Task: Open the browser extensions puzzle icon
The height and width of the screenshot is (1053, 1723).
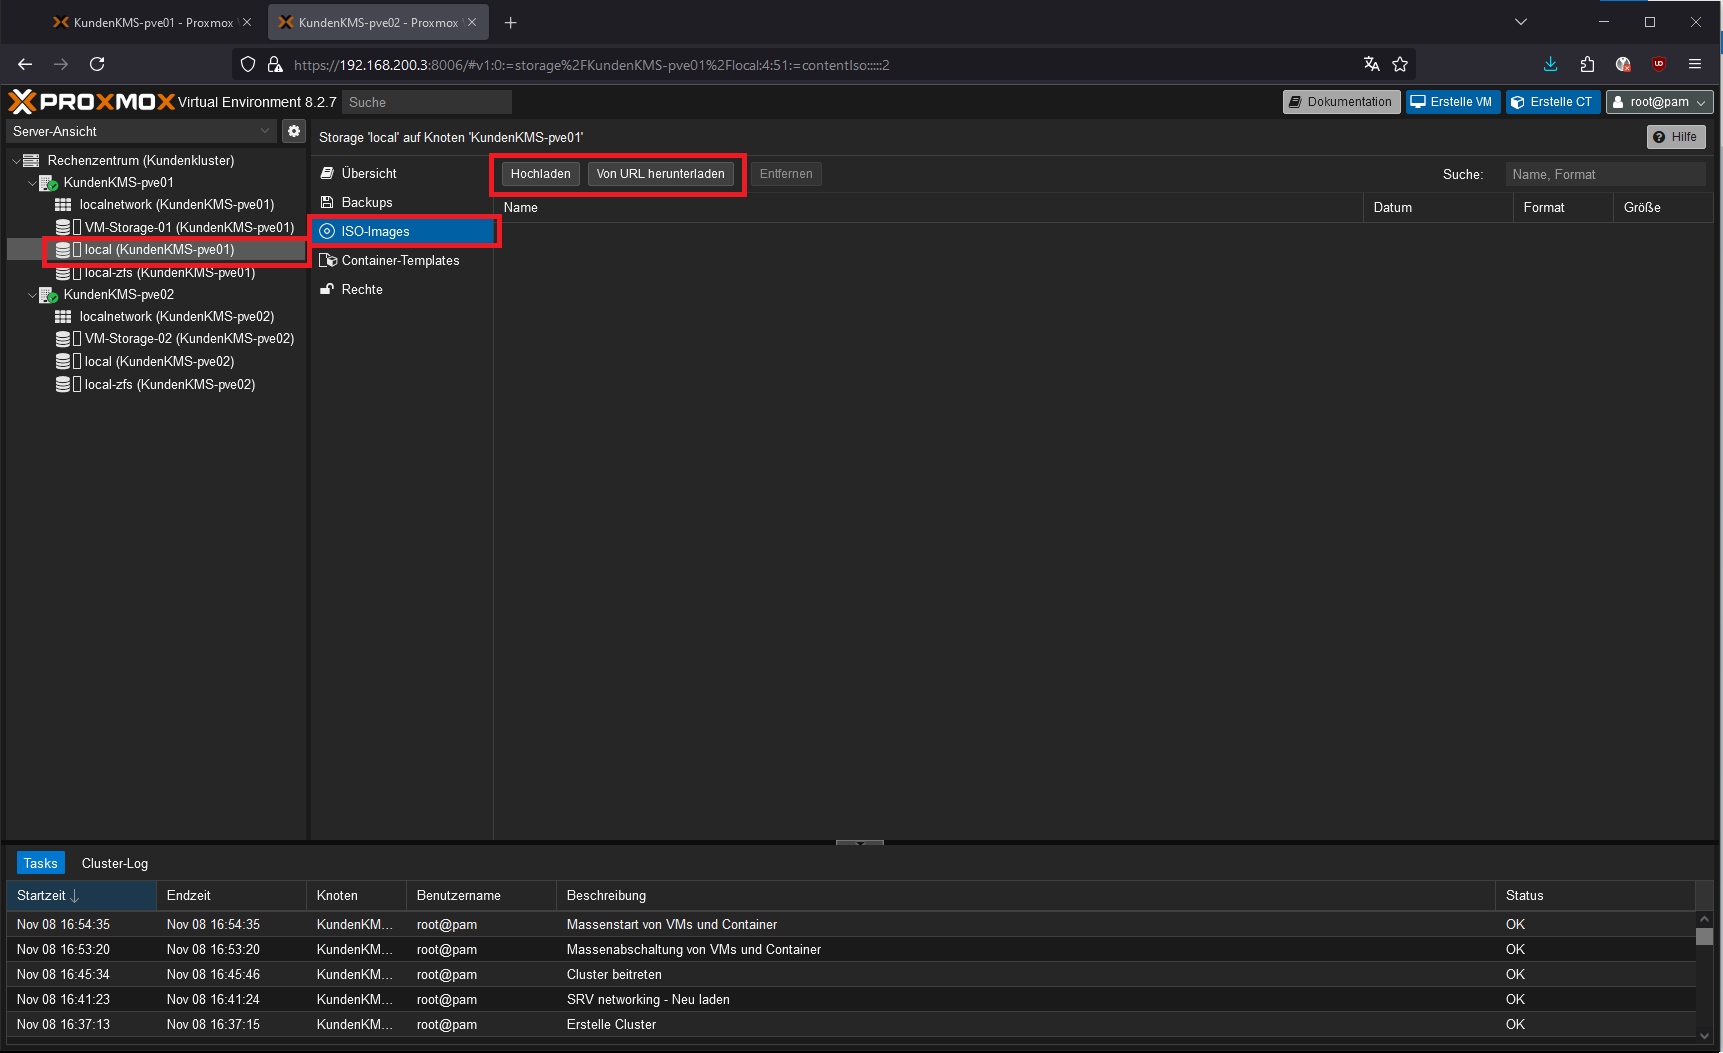Action: coord(1587,64)
